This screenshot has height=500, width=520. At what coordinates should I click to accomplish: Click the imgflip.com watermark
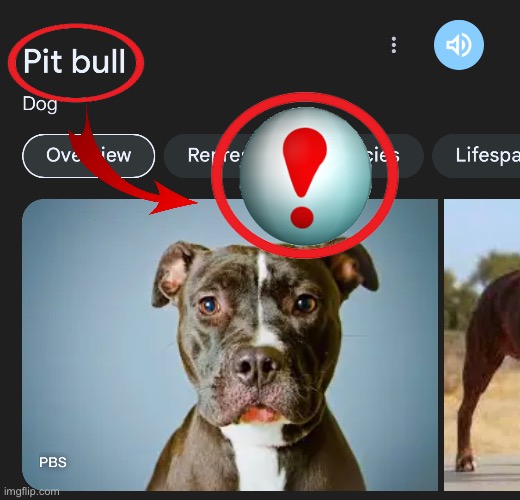tap(32, 491)
